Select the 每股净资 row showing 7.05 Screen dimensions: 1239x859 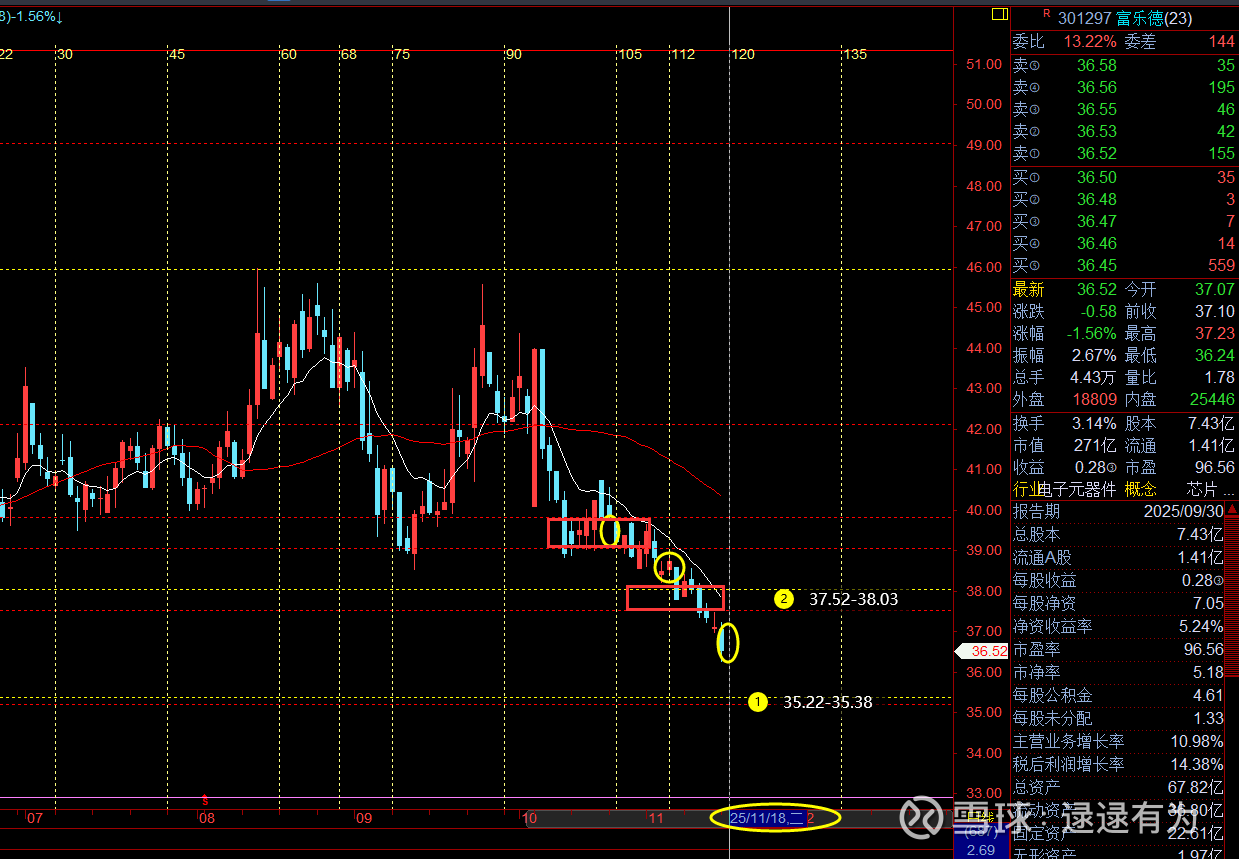pos(1118,603)
